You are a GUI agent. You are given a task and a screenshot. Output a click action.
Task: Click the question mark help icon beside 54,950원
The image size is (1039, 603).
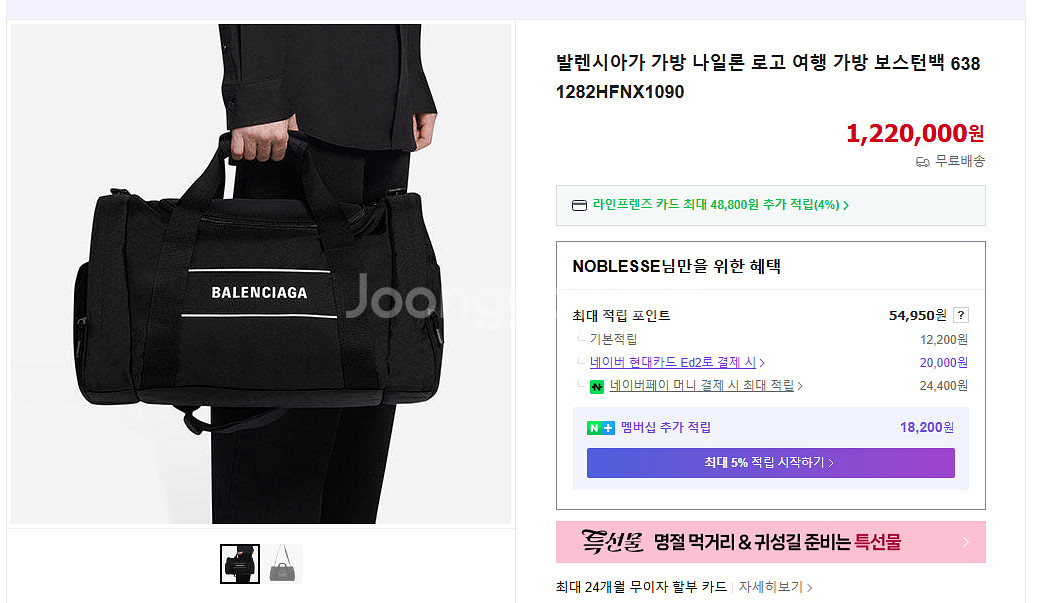[x=960, y=315]
